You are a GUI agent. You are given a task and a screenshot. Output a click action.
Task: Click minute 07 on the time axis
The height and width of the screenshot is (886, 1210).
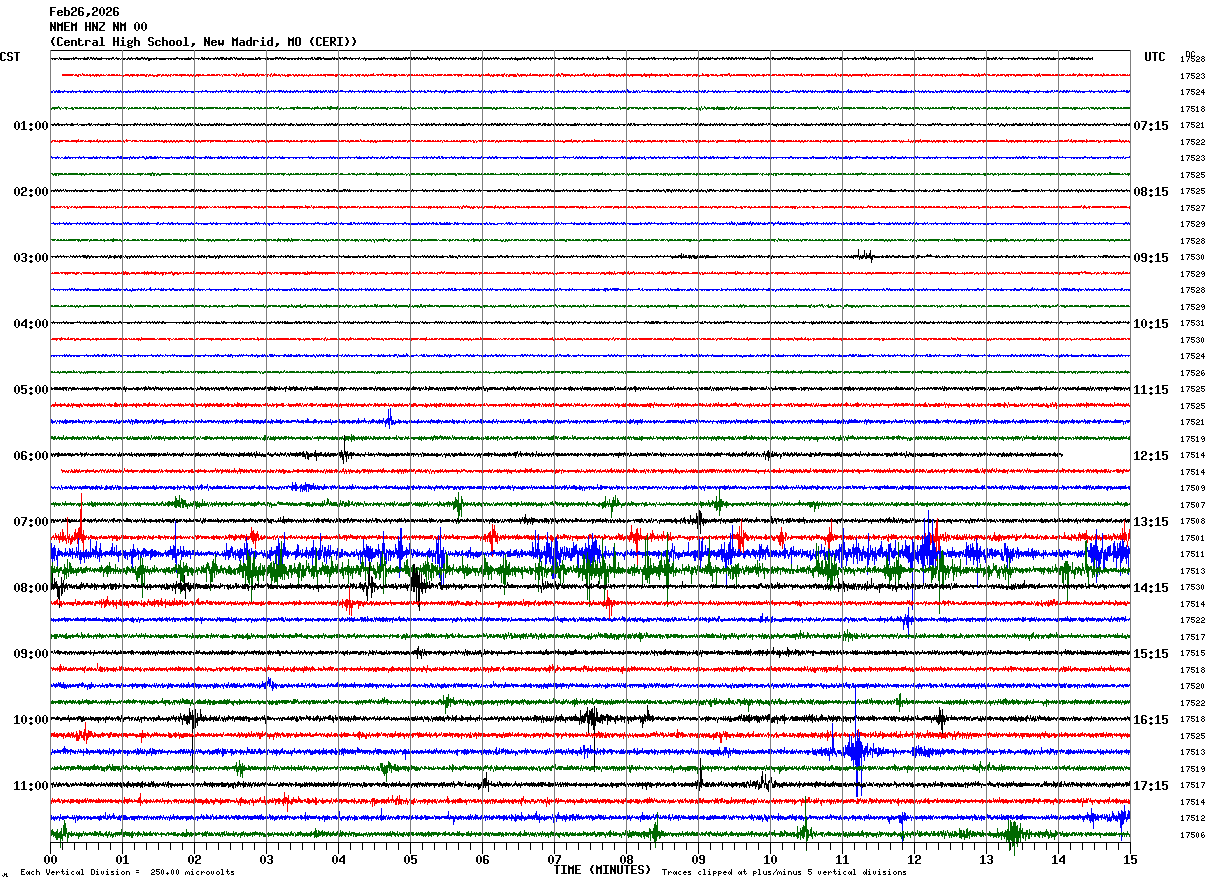554,859
